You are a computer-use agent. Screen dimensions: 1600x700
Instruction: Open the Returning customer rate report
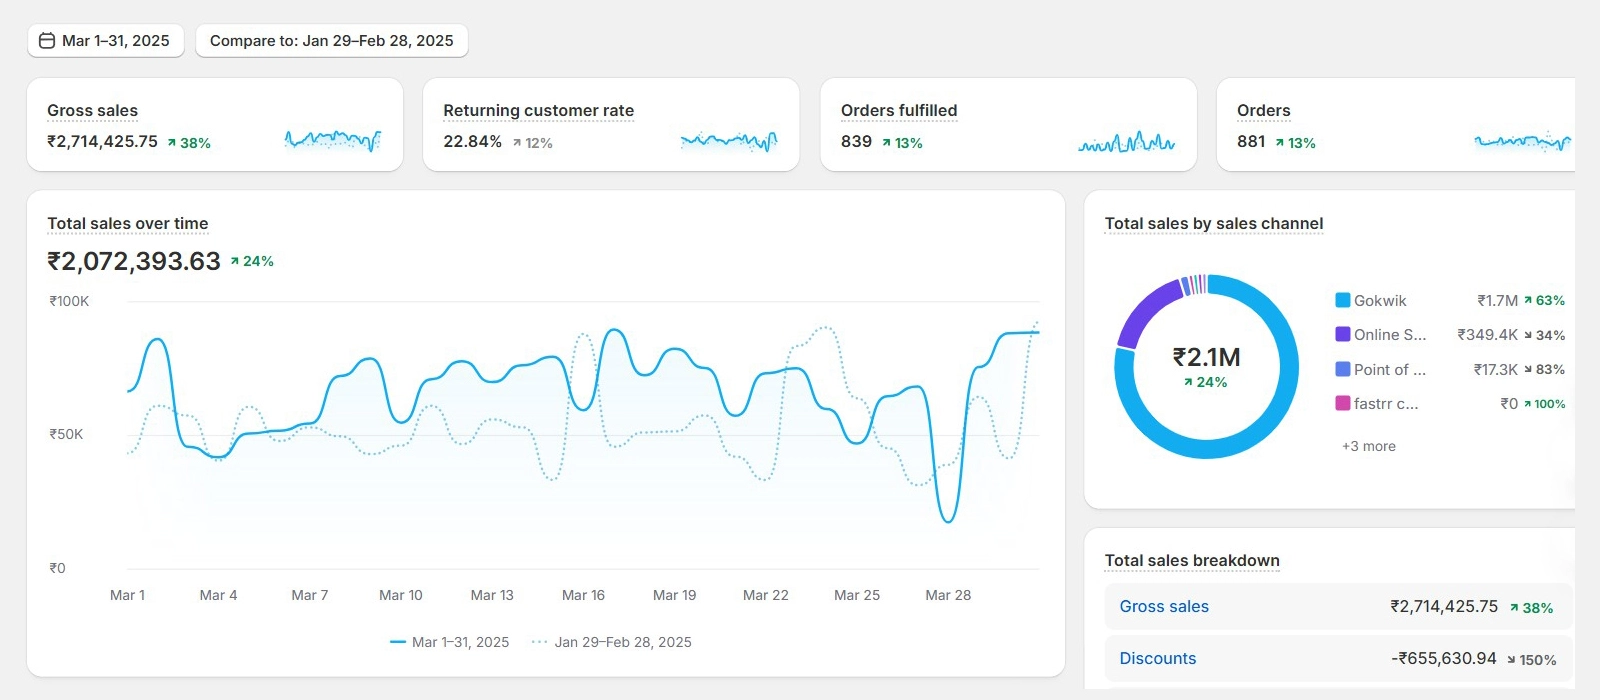pos(538,111)
